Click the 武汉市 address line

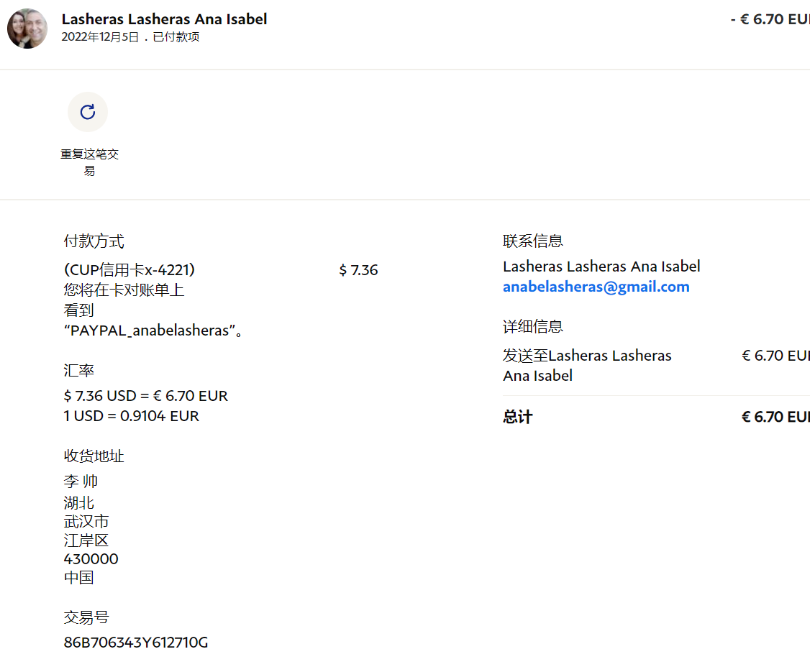[x=86, y=521]
